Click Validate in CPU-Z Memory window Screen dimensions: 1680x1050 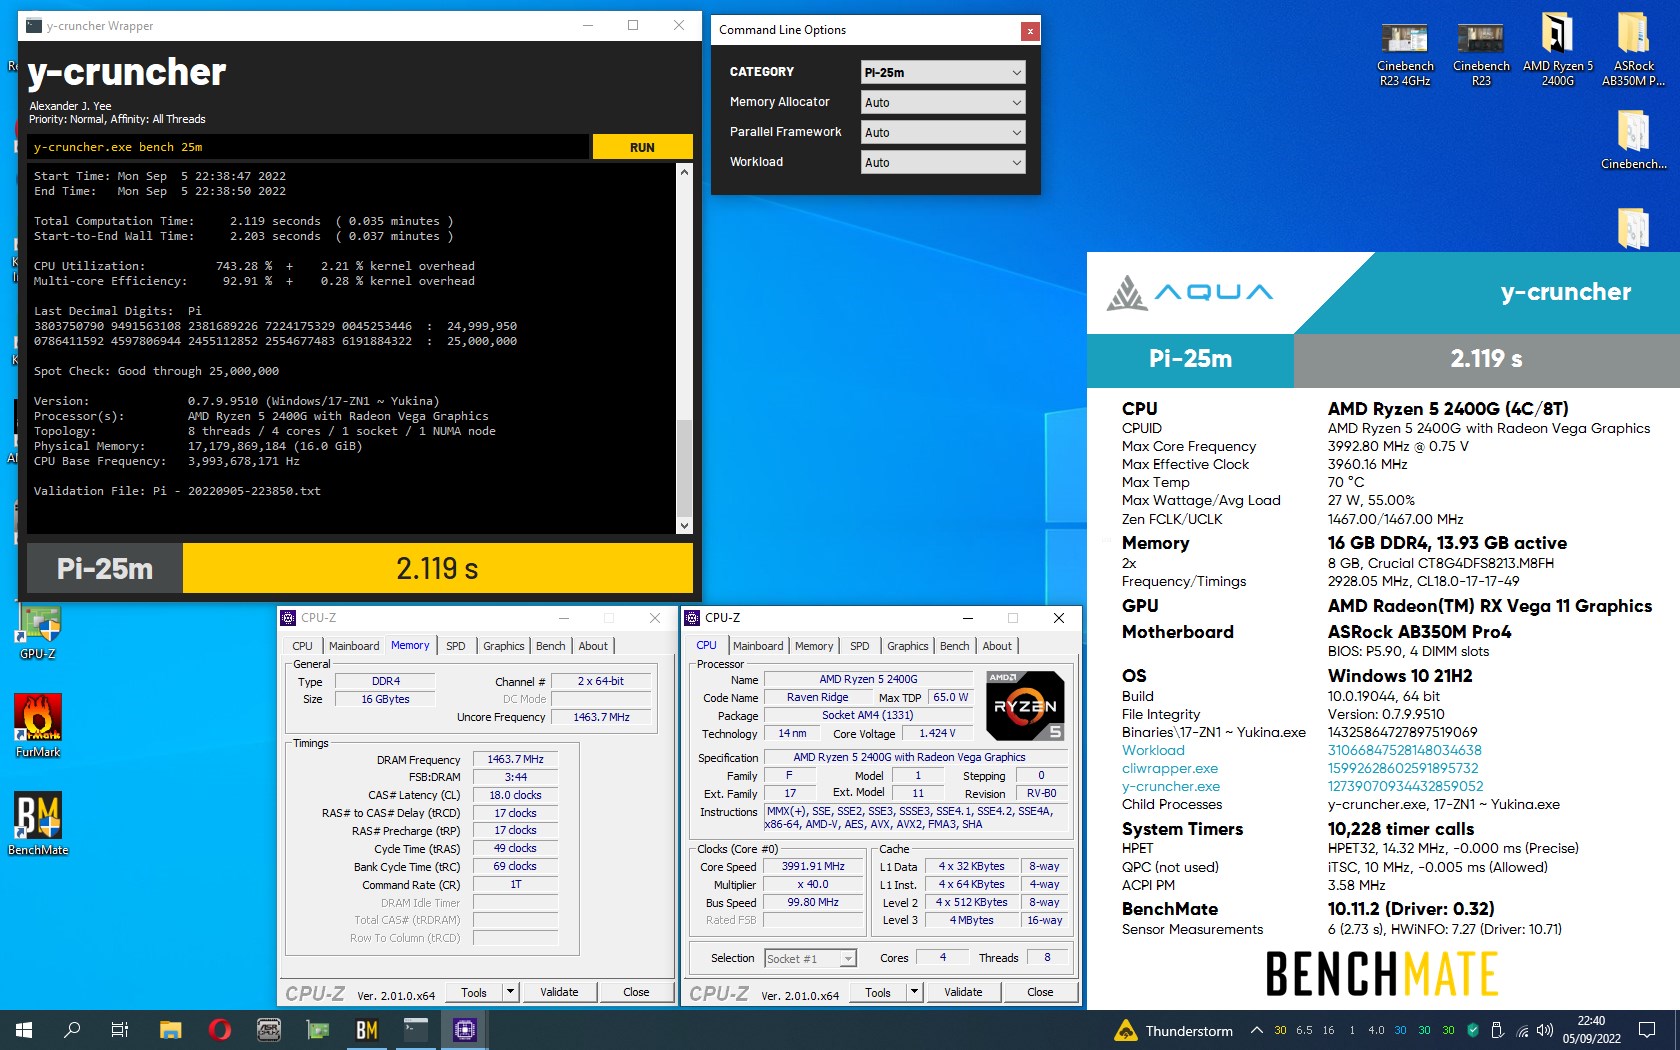pos(559,992)
